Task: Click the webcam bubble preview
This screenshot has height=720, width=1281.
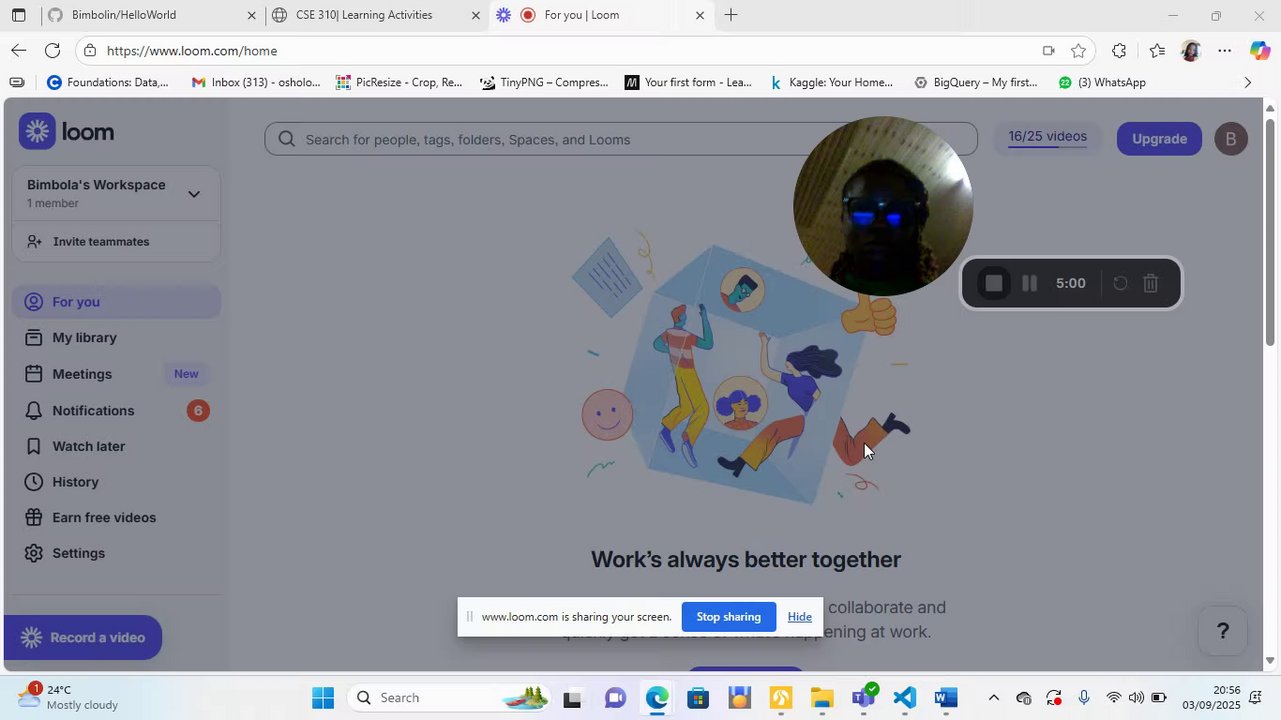Action: (x=883, y=207)
